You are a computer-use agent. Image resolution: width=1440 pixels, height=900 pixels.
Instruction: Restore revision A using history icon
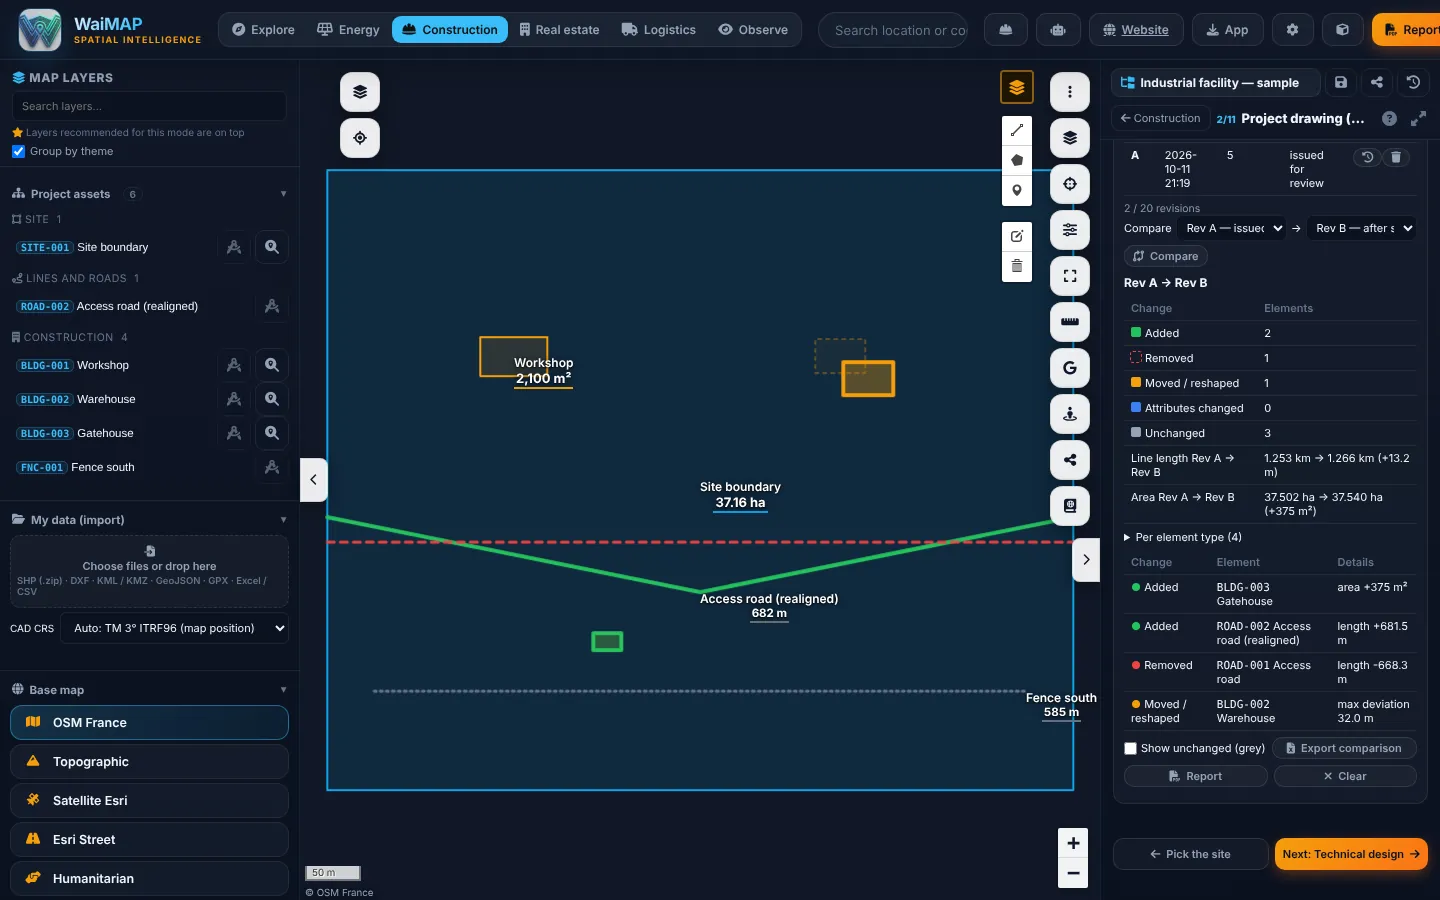tap(1367, 157)
